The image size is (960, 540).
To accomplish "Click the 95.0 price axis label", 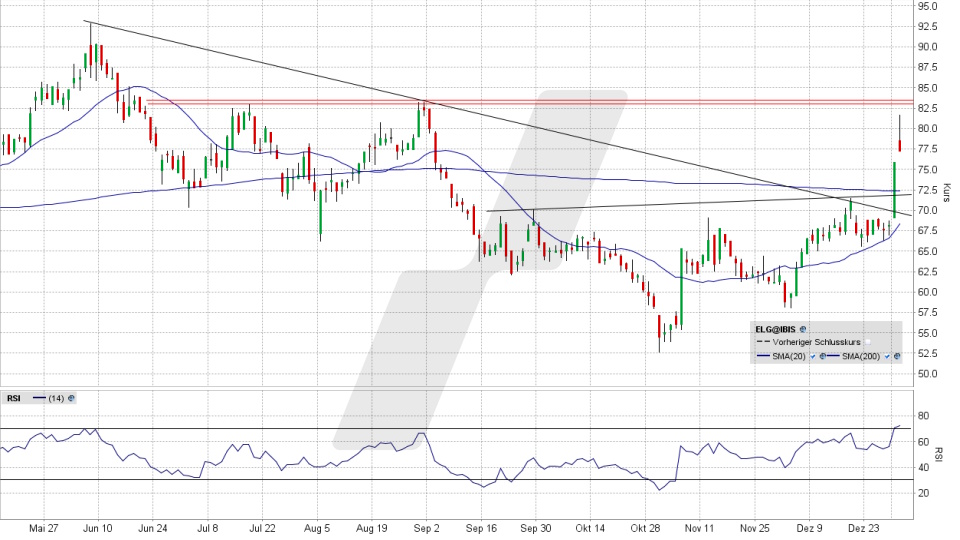I will click(x=927, y=6).
